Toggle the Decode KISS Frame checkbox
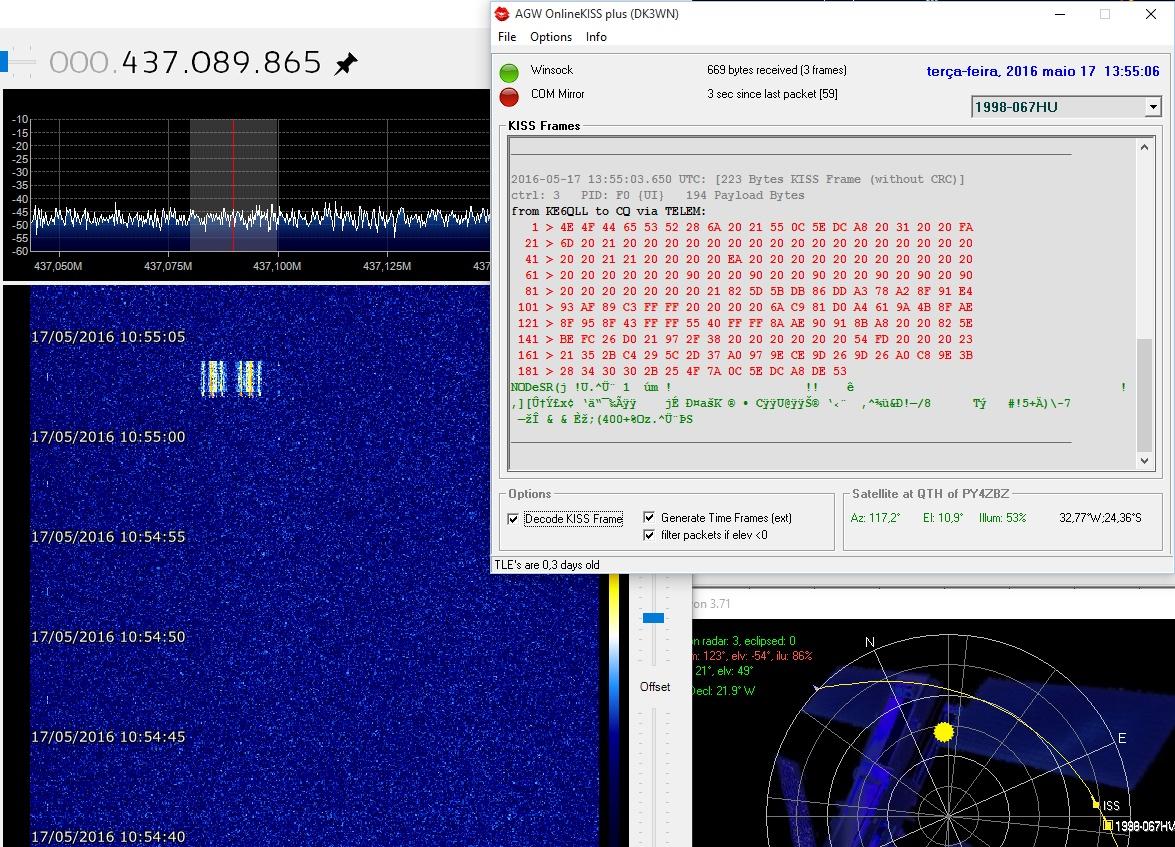Image resolution: width=1175 pixels, height=847 pixels. point(514,519)
